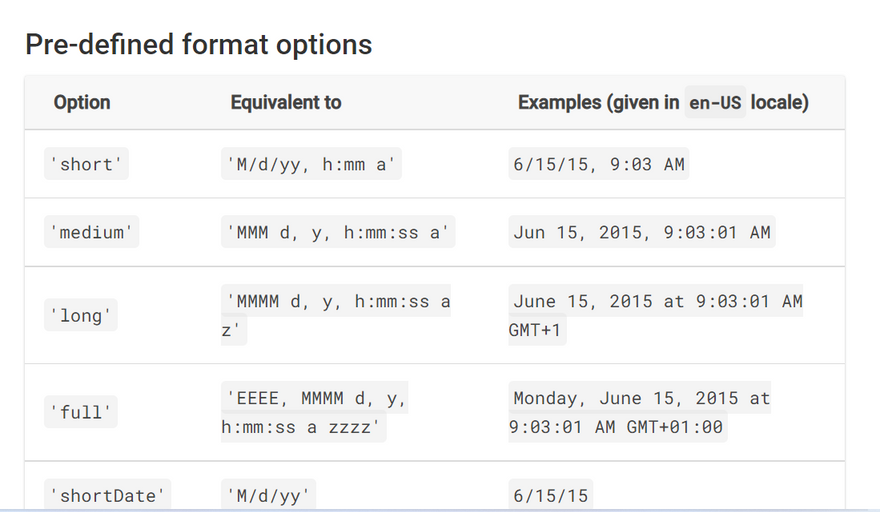Click the 'Examples' column header text
The height and width of the screenshot is (512, 880).
point(597,102)
